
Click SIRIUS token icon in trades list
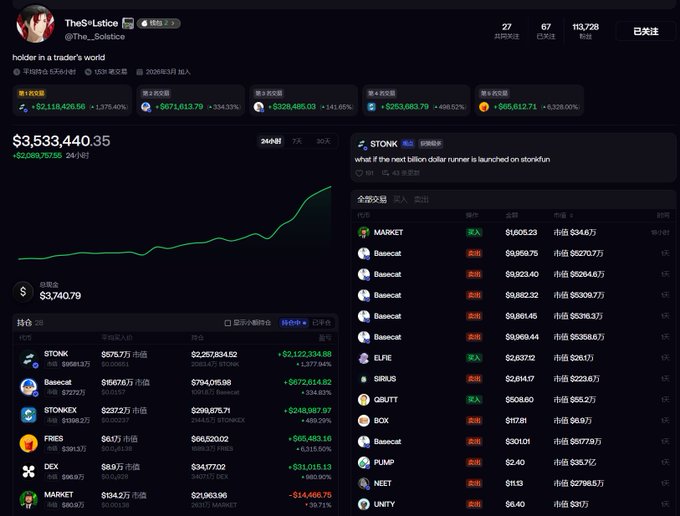(x=363, y=379)
